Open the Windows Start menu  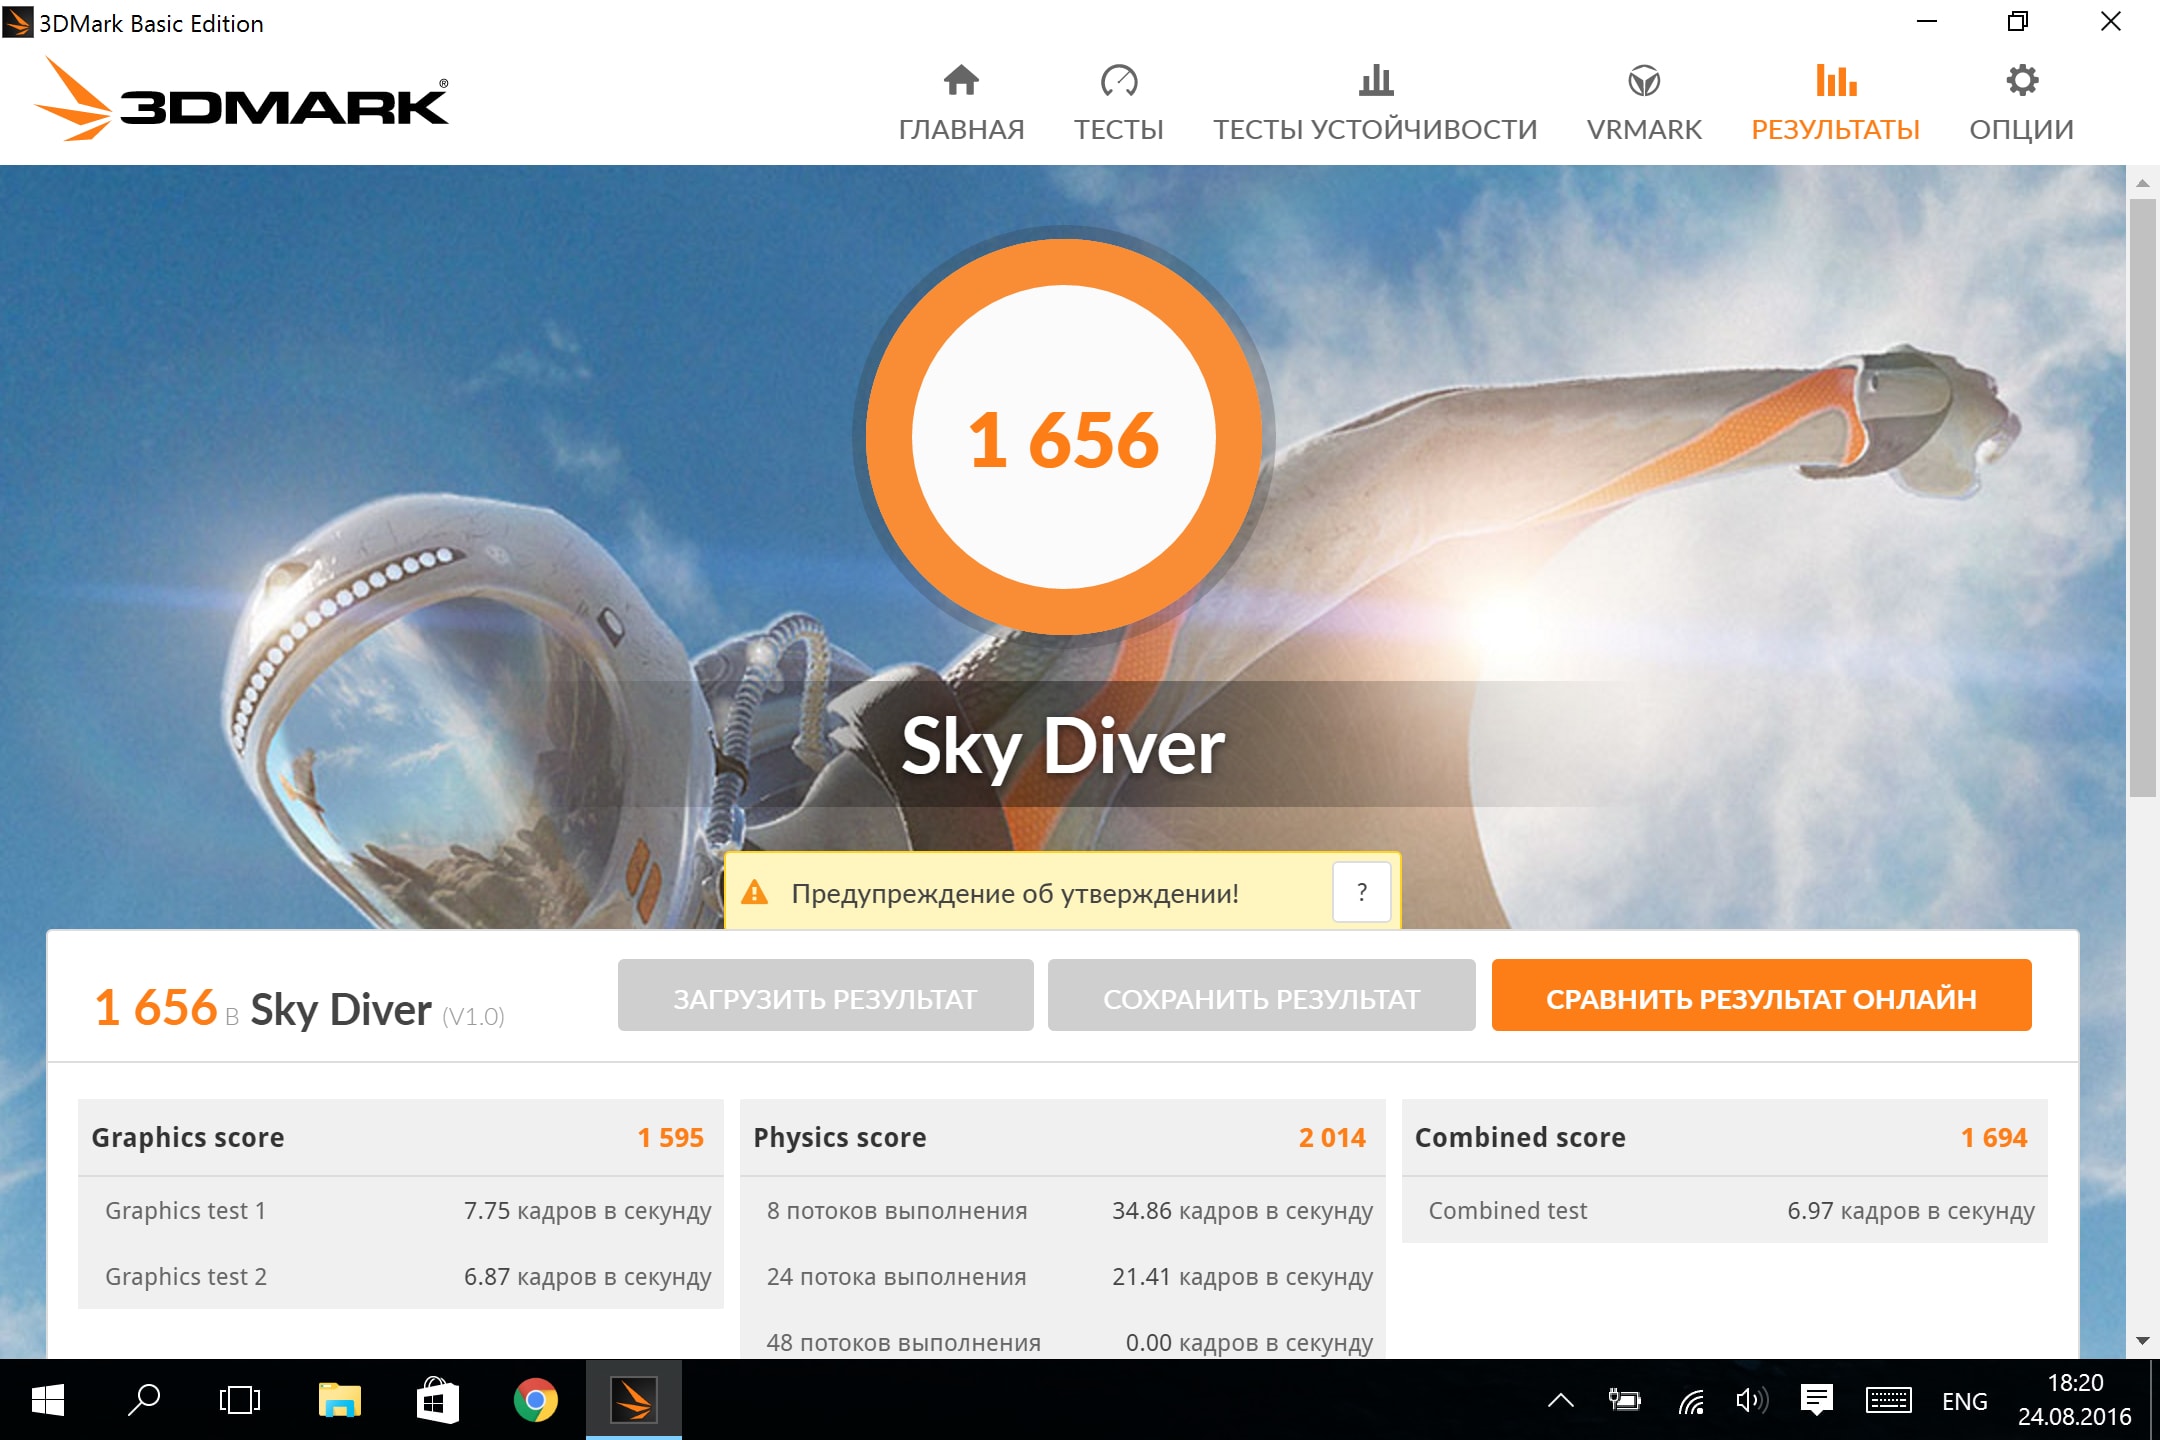pyautogui.click(x=47, y=1400)
